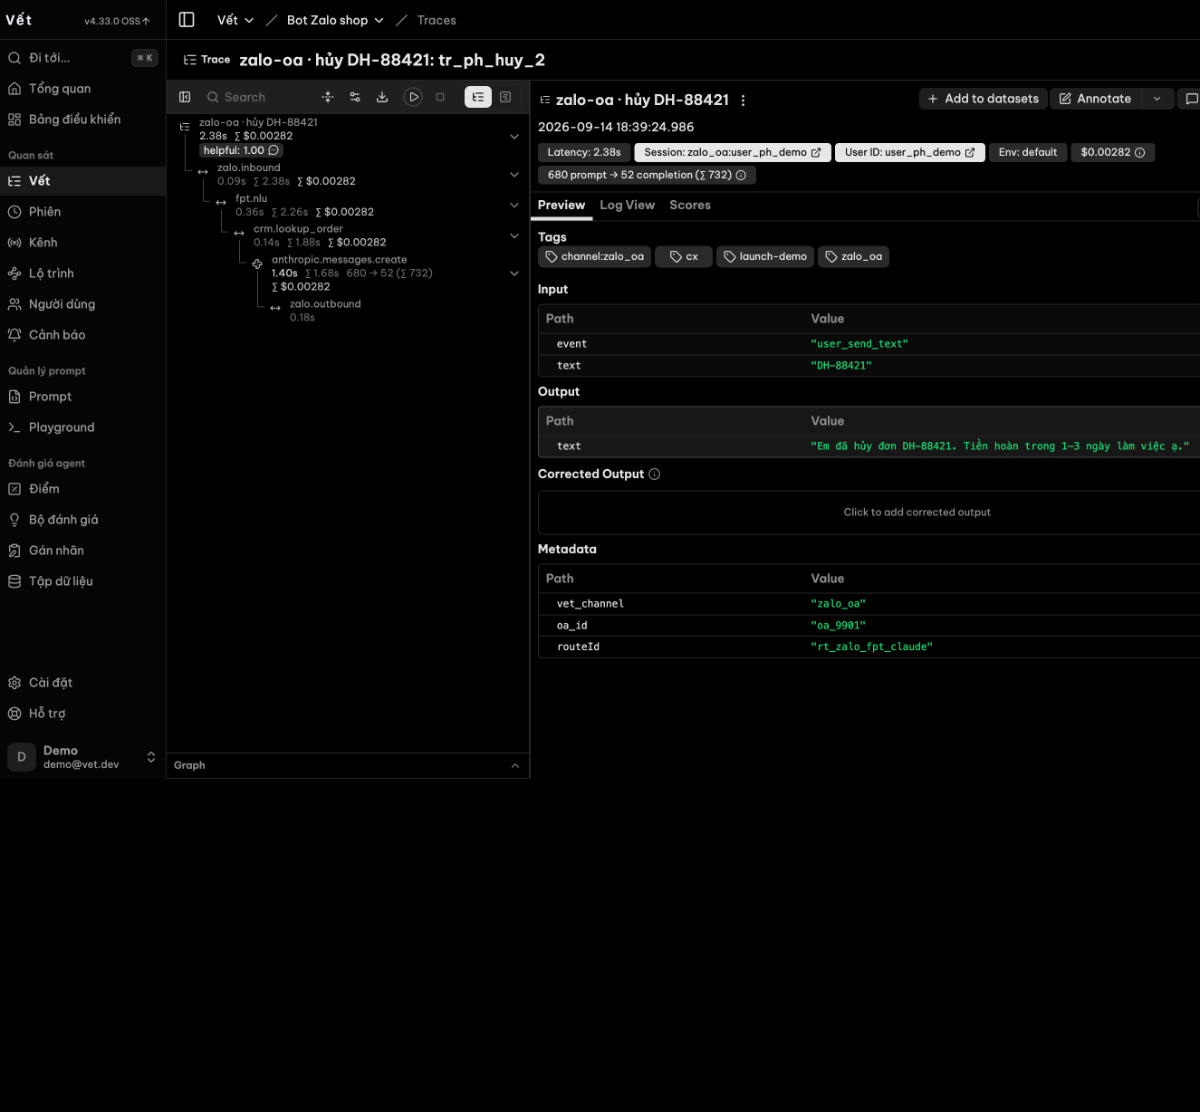Open Kênh channels page
The image size is (1200, 1112).
tap(83, 243)
